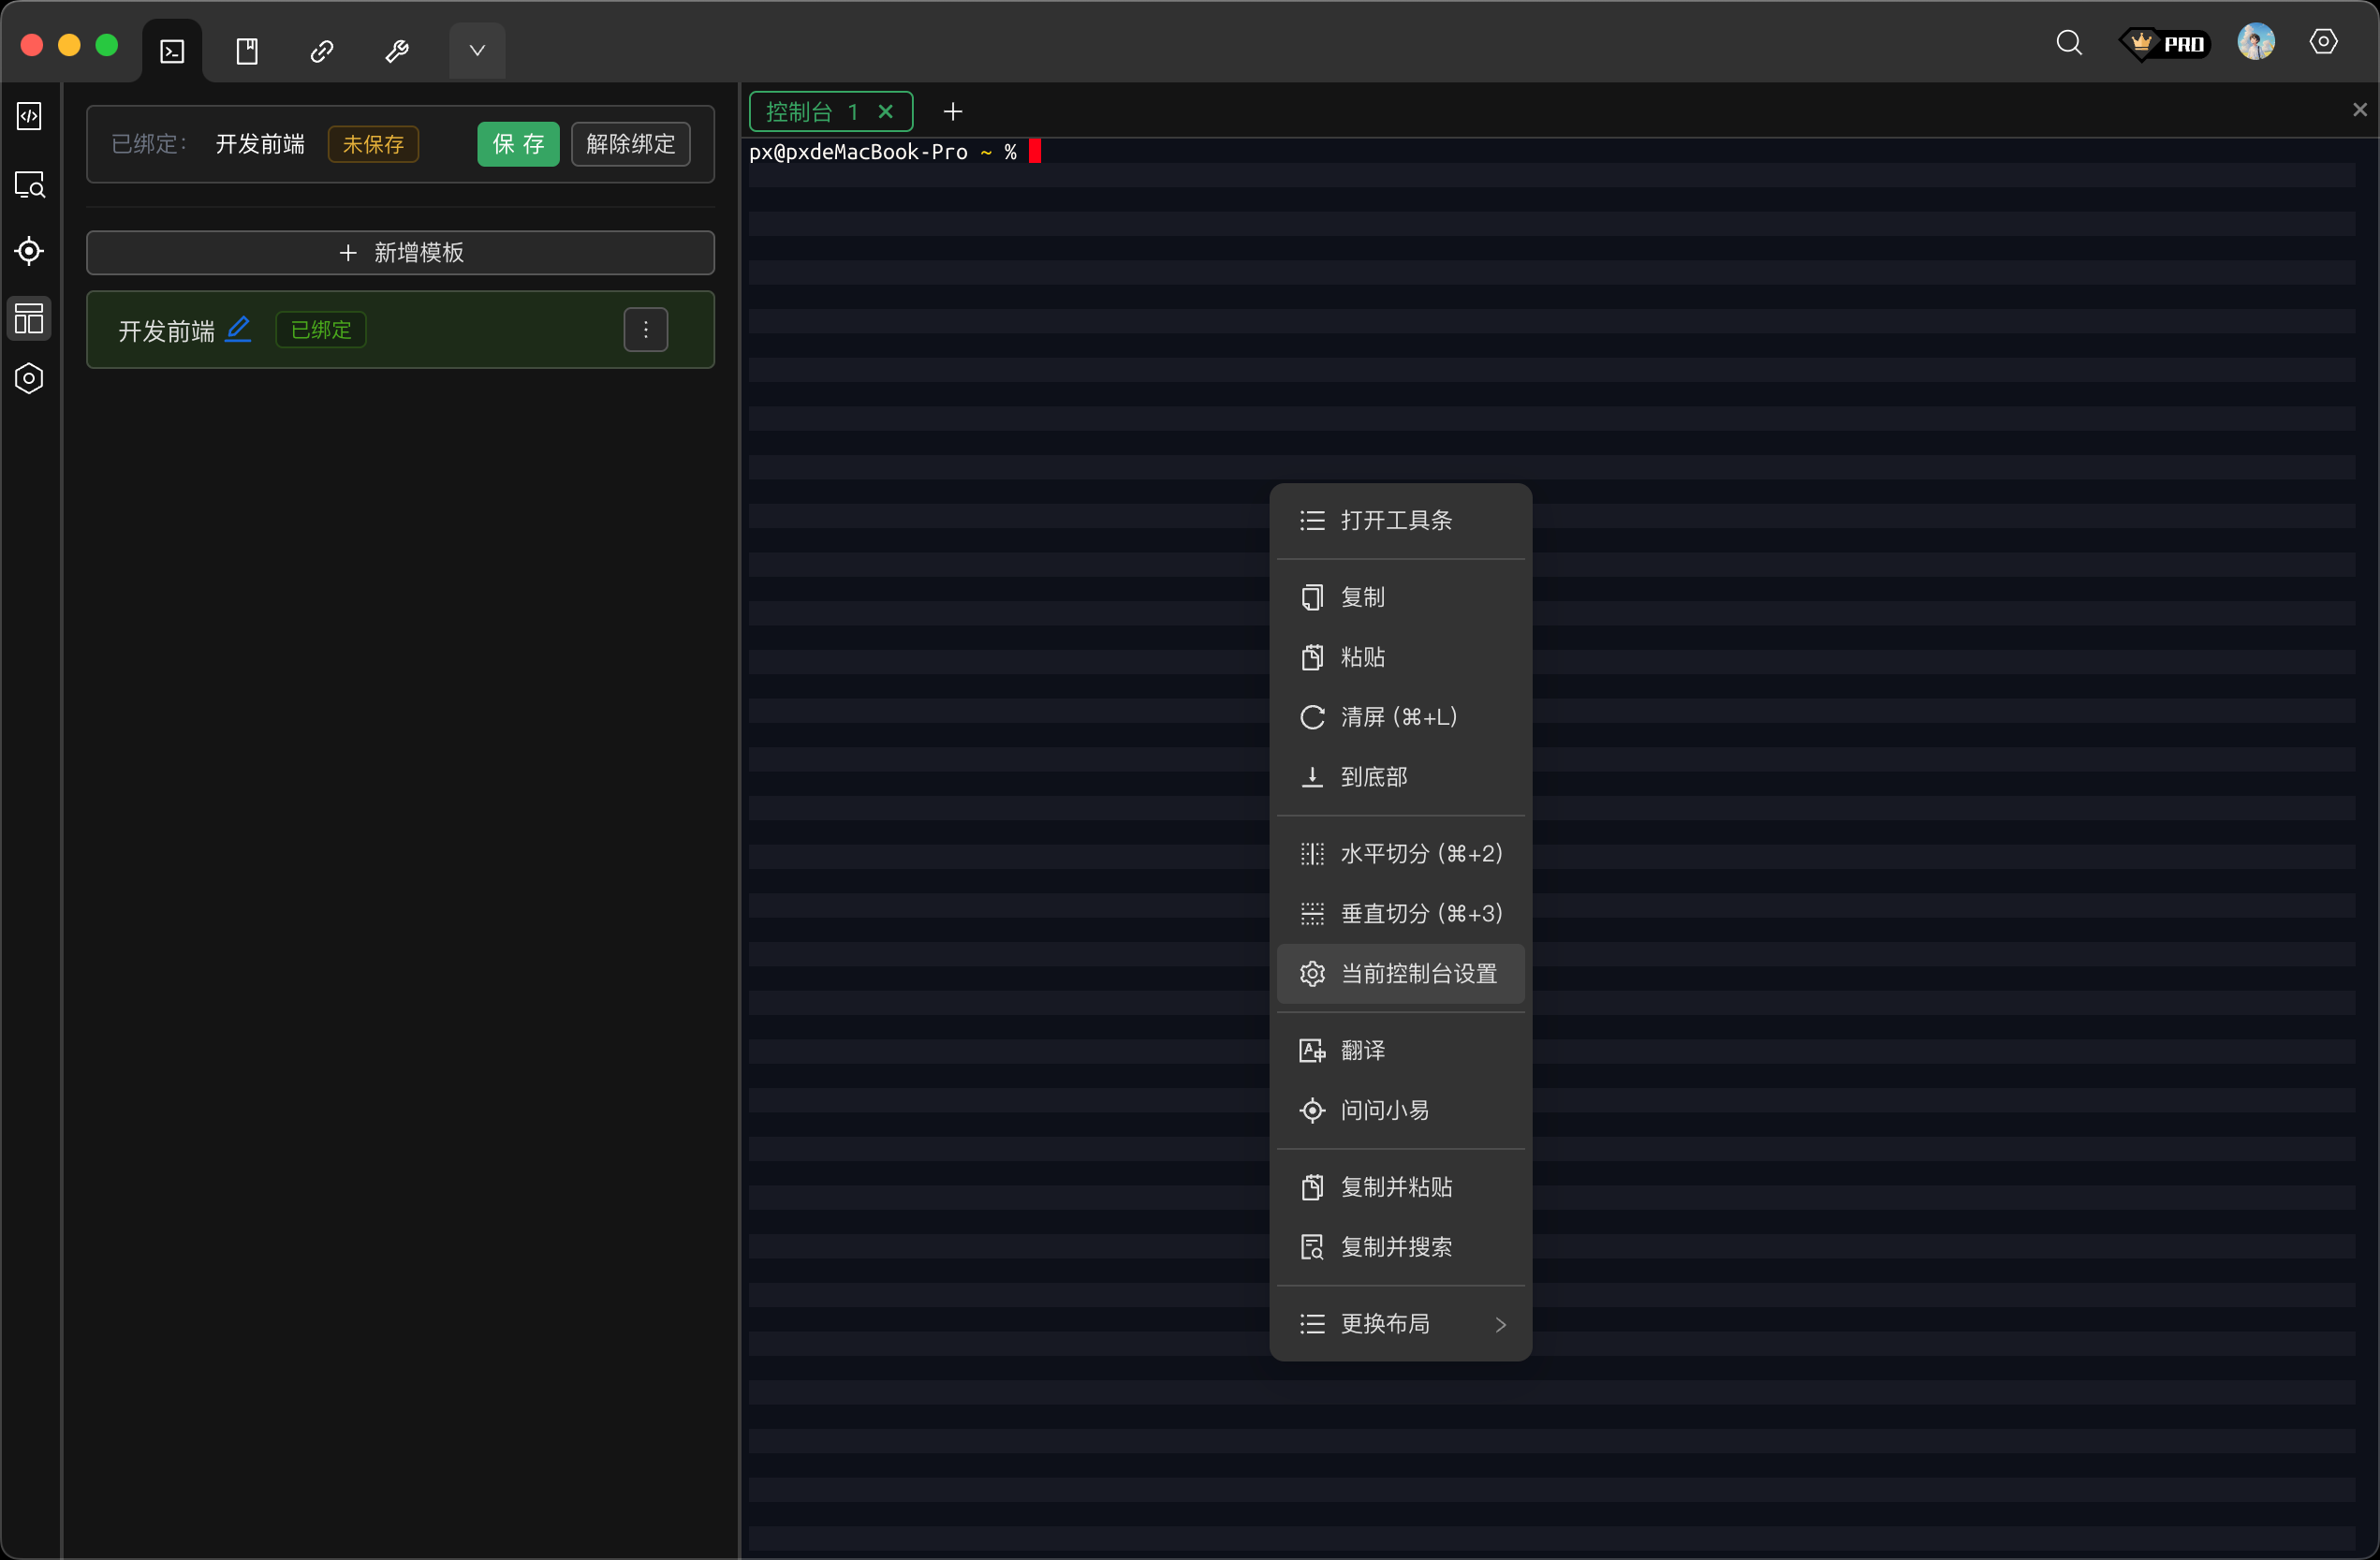Add a new console tab with plus
The height and width of the screenshot is (1560, 2380).
point(953,112)
